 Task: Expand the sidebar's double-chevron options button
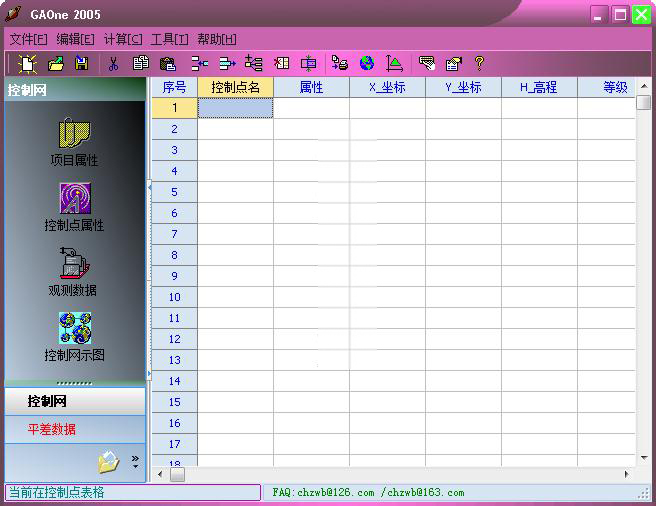135,461
